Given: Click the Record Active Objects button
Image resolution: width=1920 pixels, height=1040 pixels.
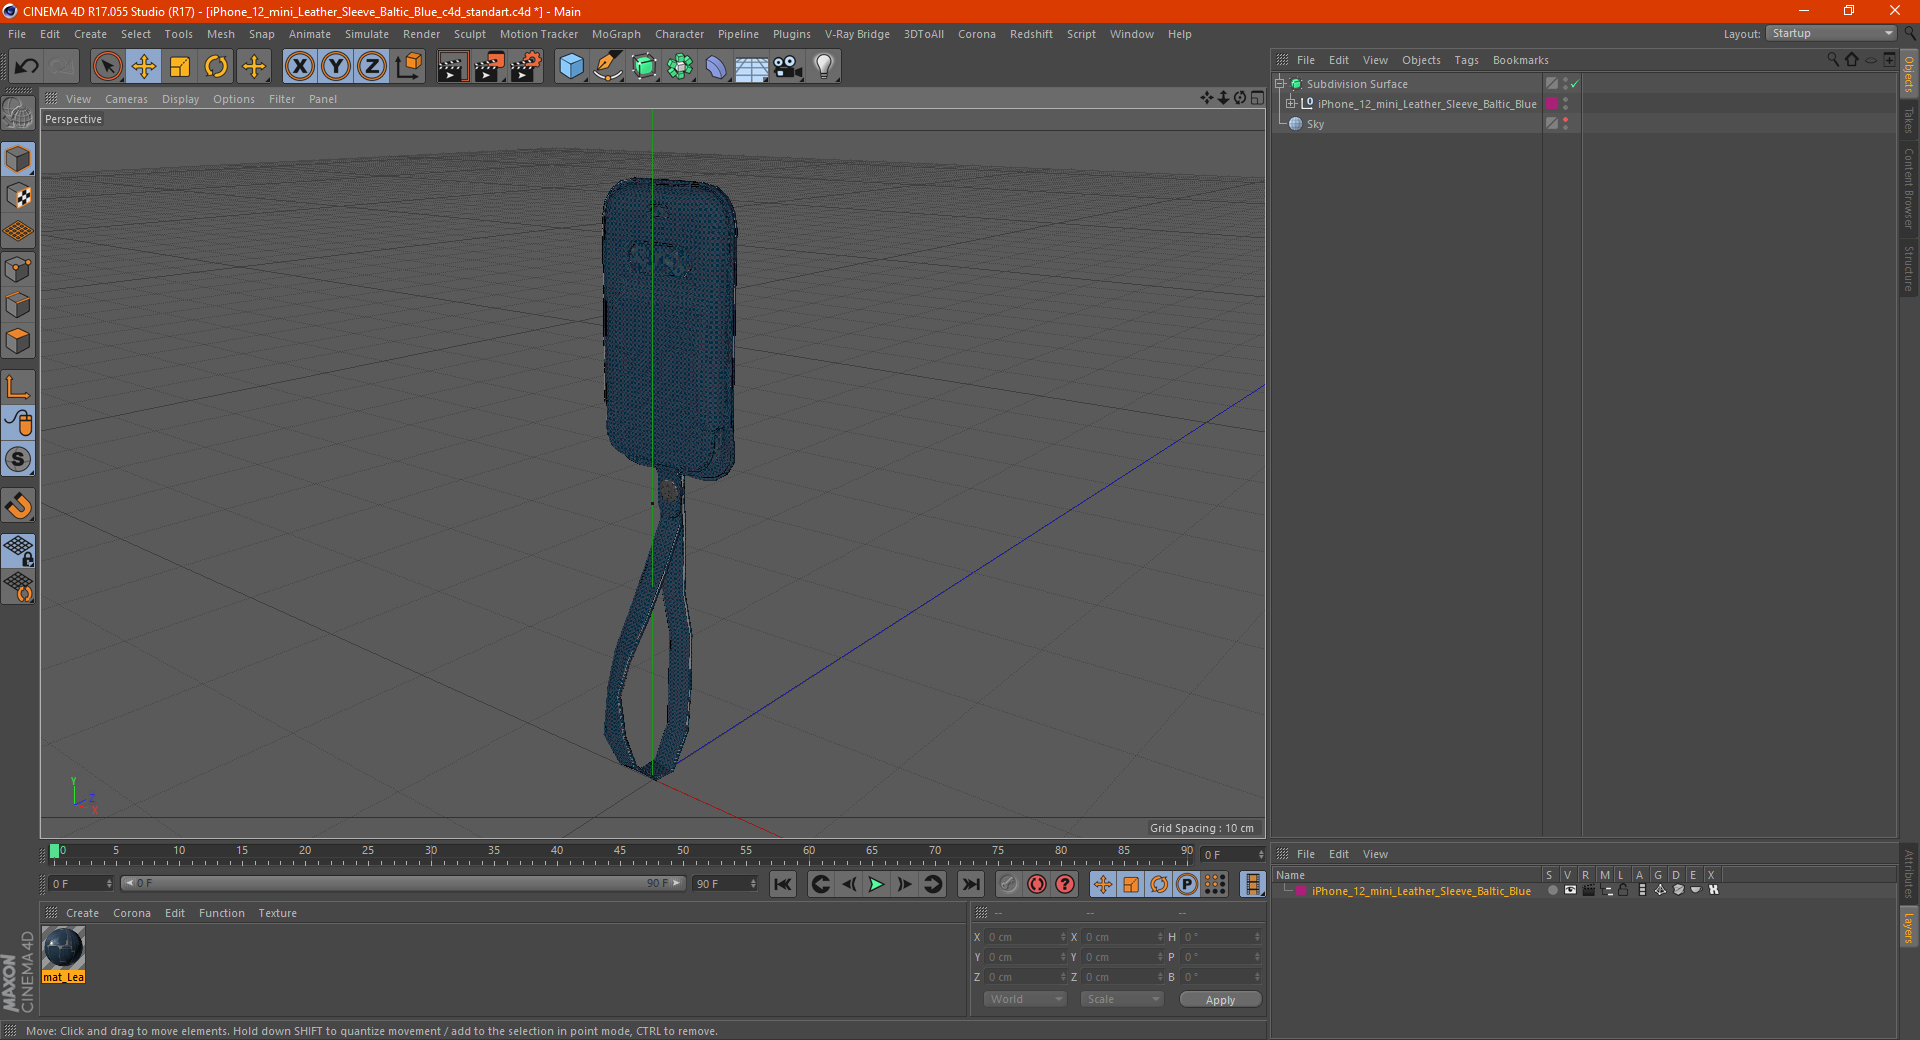Looking at the screenshot, I should (1009, 884).
